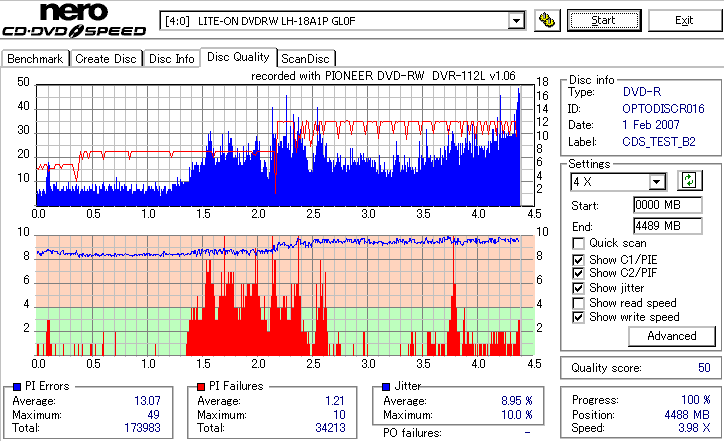Image resolution: width=724 pixels, height=441 pixels.
Task: Click the PI Errors average 13.07
Action: tap(147, 401)
